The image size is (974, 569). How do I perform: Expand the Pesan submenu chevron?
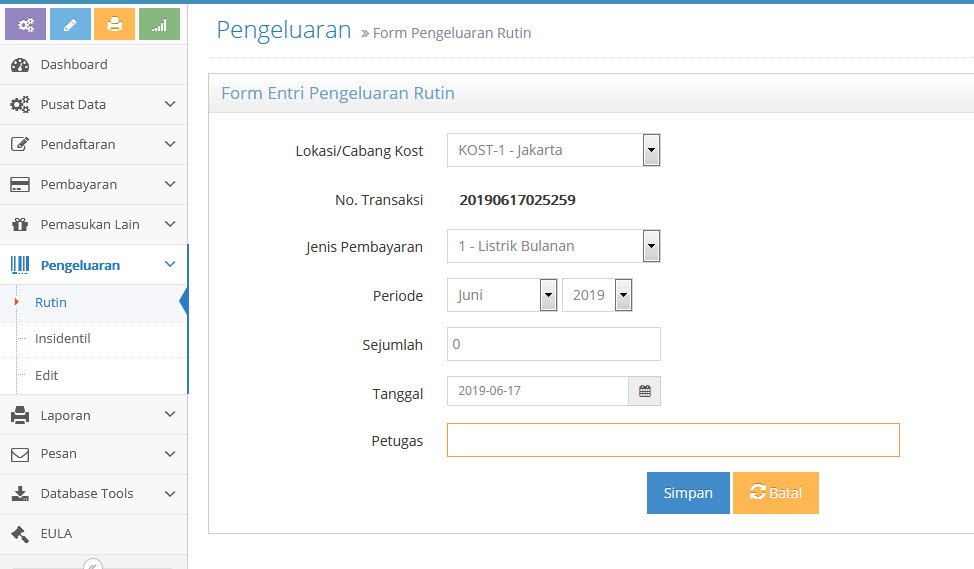170,454
